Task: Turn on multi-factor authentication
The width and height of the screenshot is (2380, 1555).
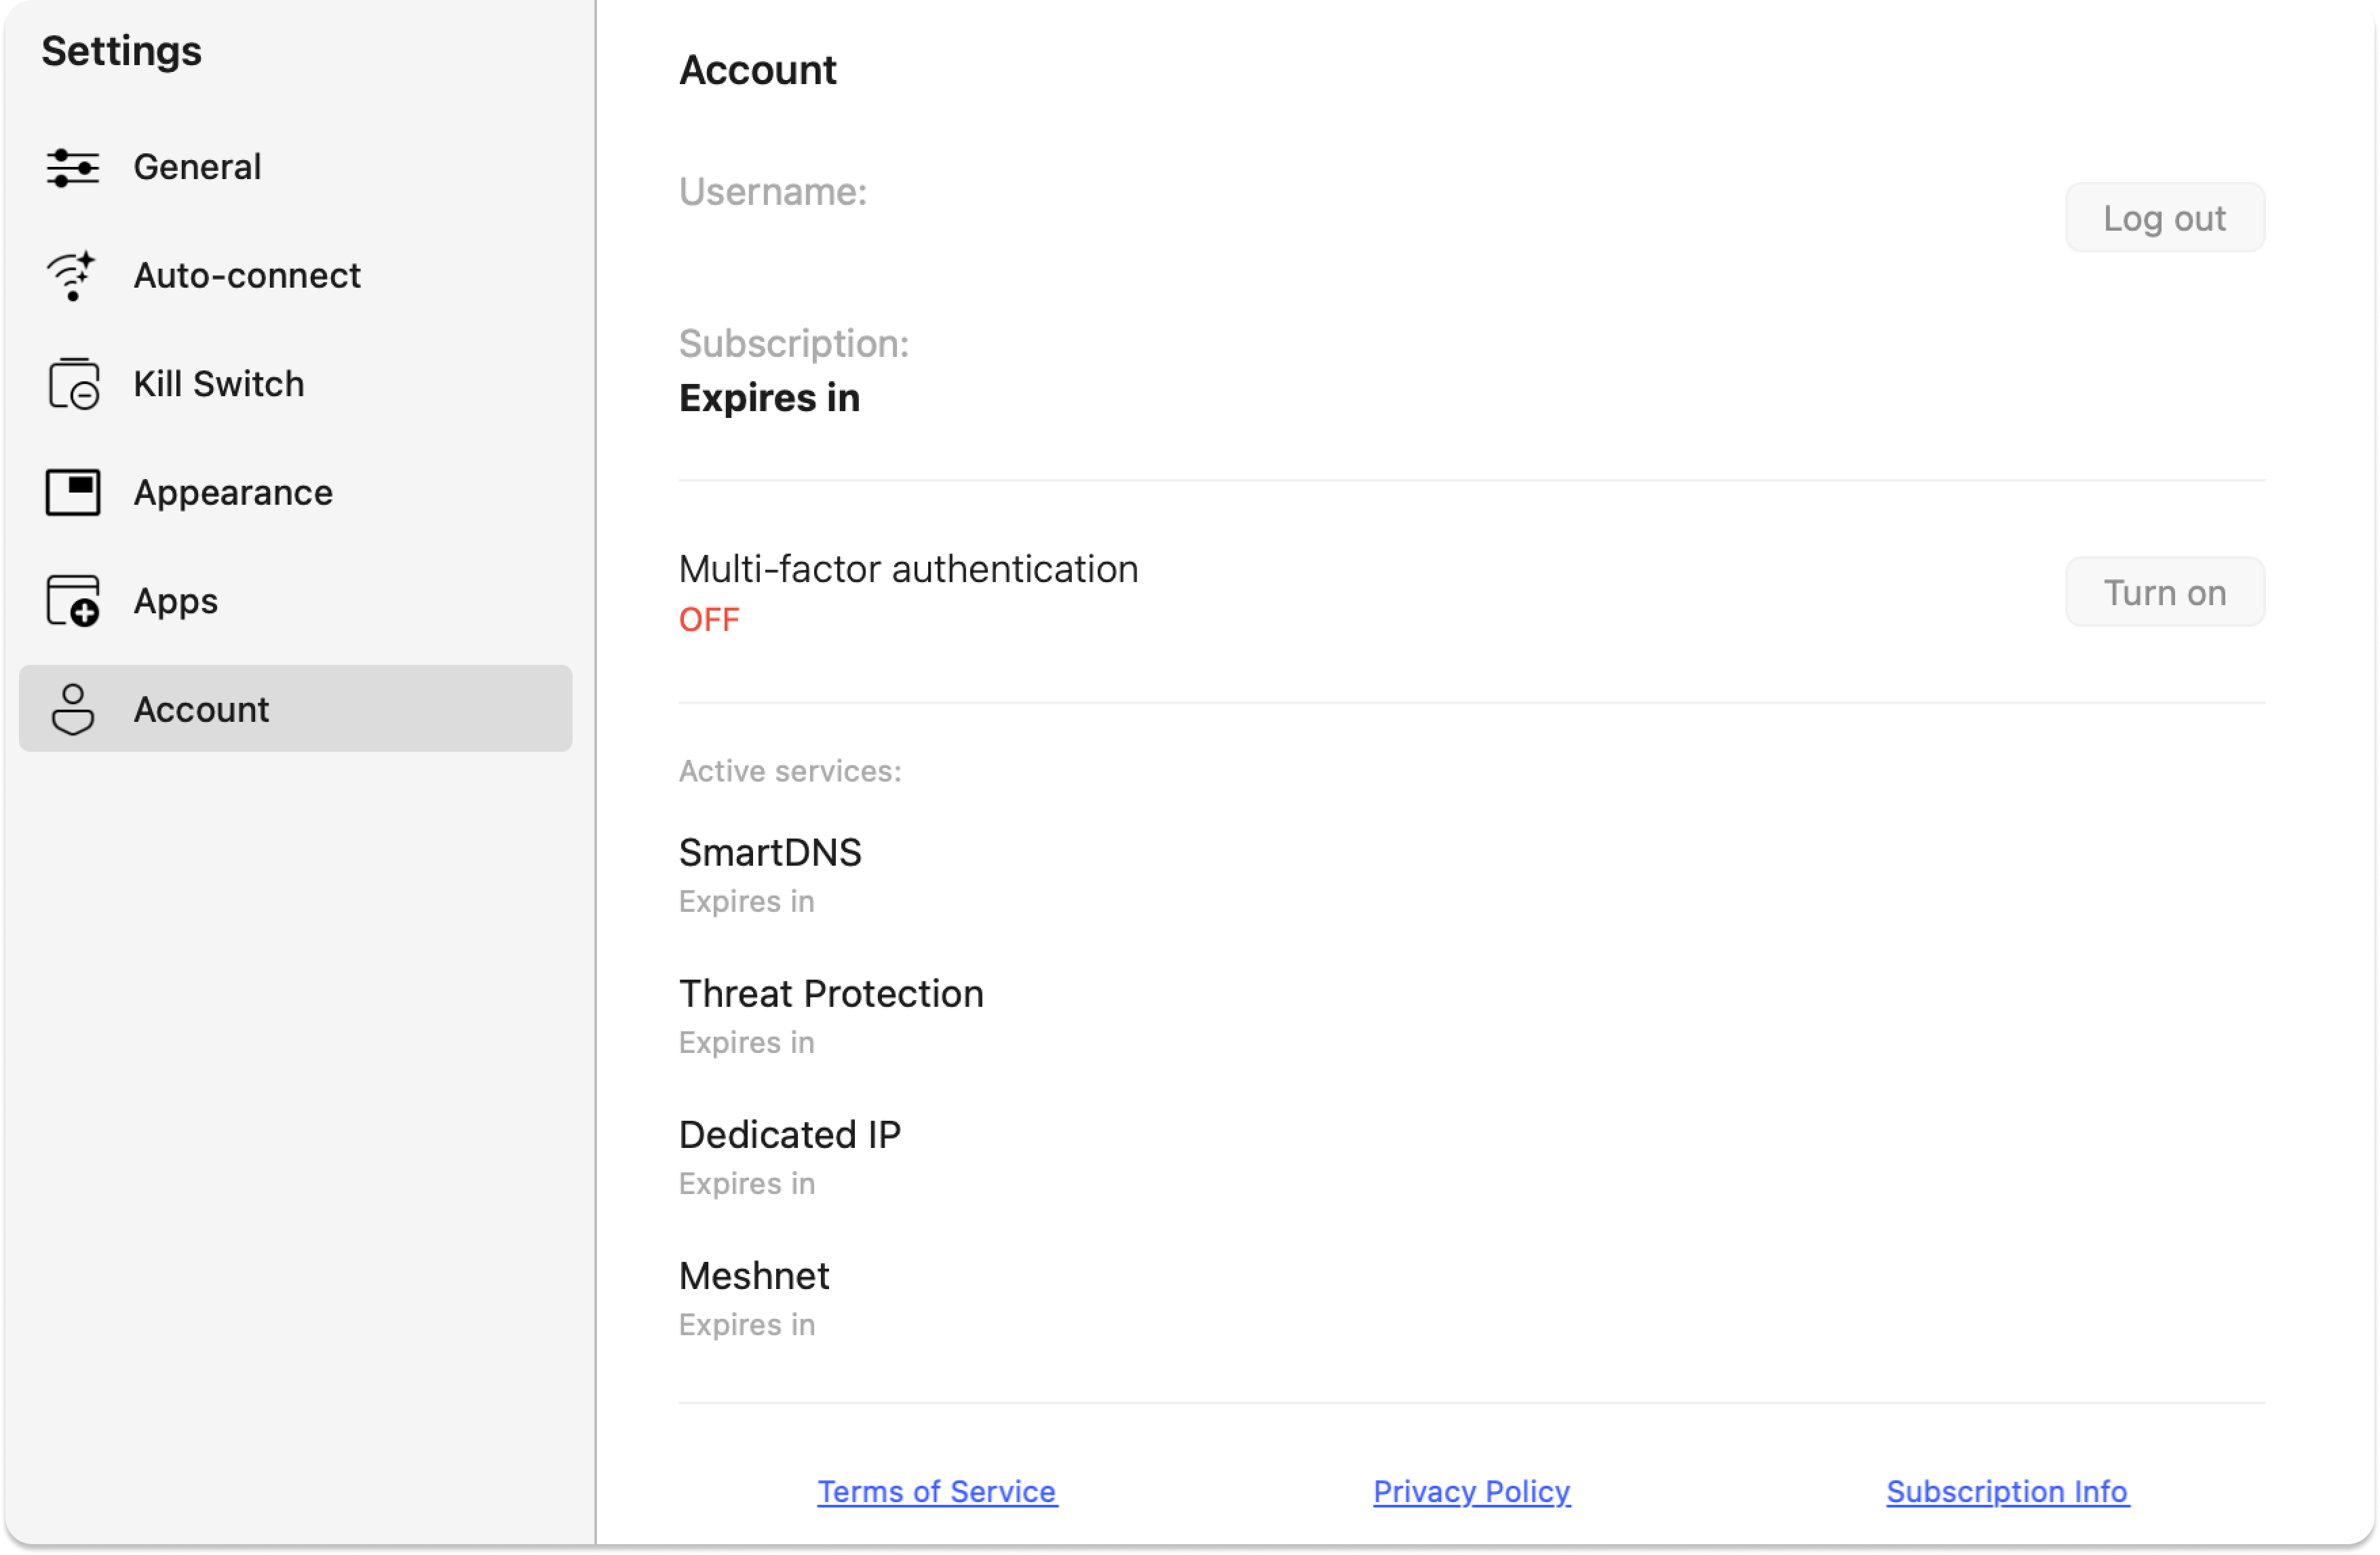Action: pyautogui.click(x=2164, y=592)
